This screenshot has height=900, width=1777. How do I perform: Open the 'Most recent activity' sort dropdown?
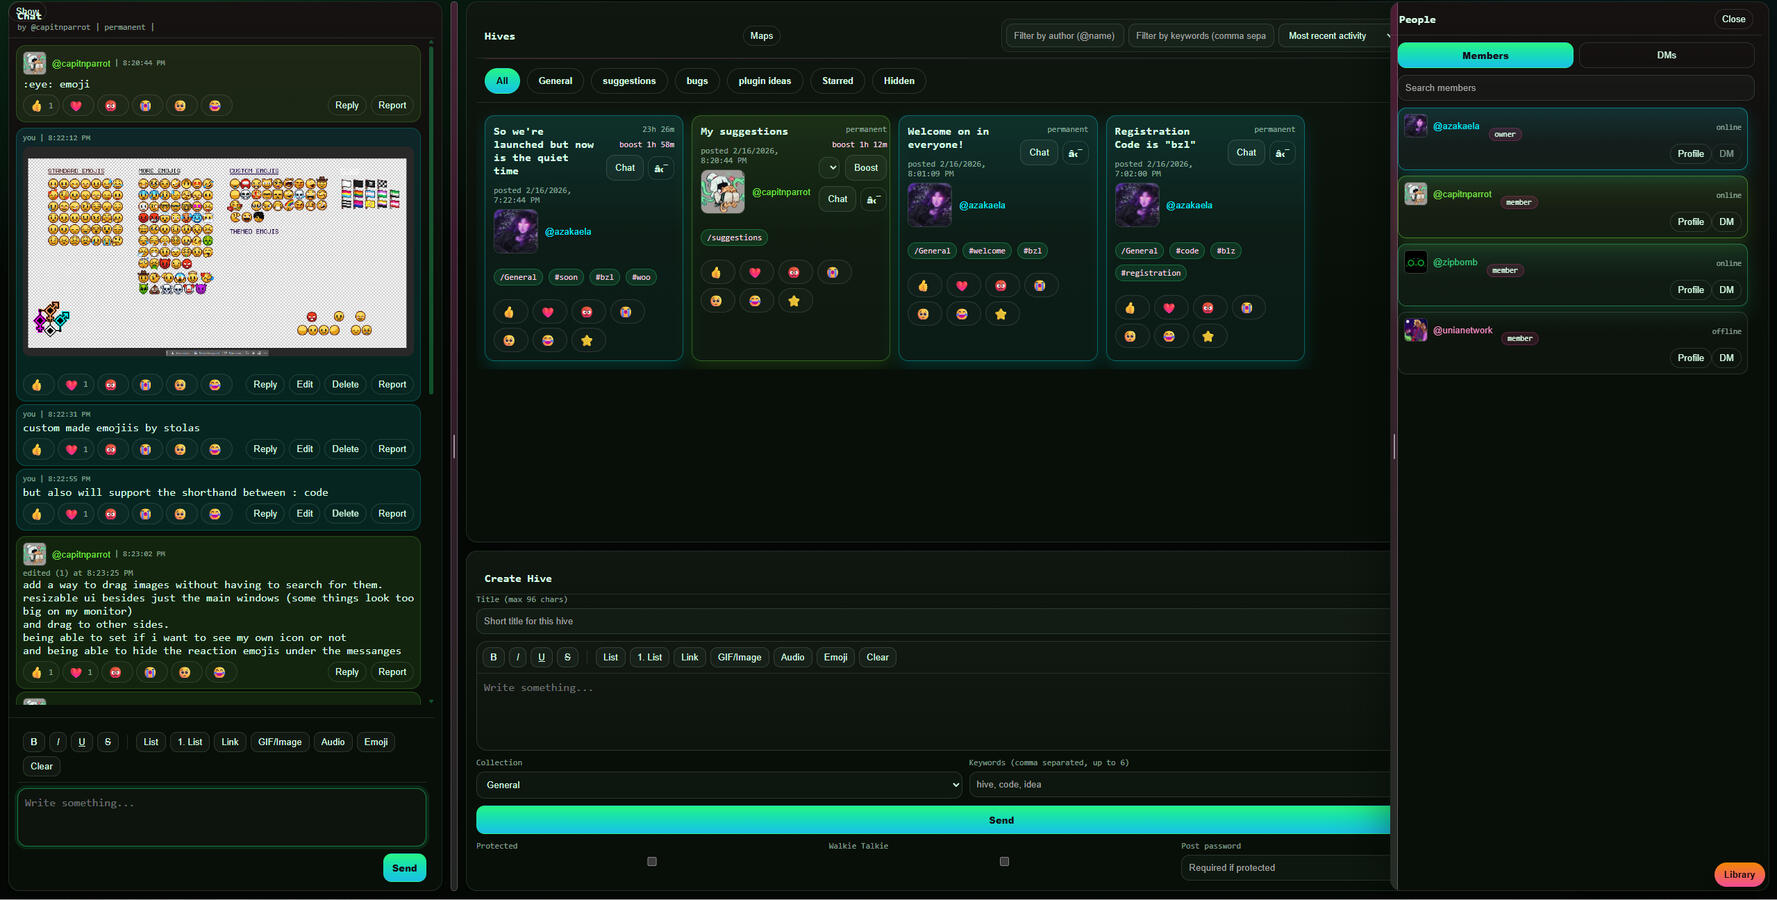pos(1337,36)
